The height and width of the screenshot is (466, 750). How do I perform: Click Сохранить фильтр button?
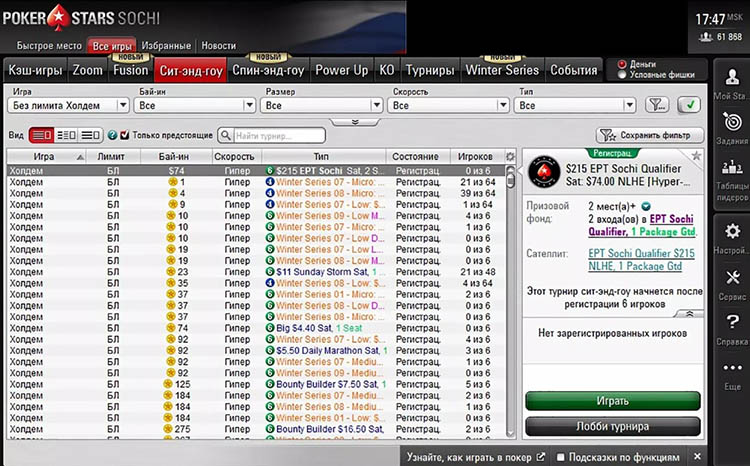coord(650,135)
